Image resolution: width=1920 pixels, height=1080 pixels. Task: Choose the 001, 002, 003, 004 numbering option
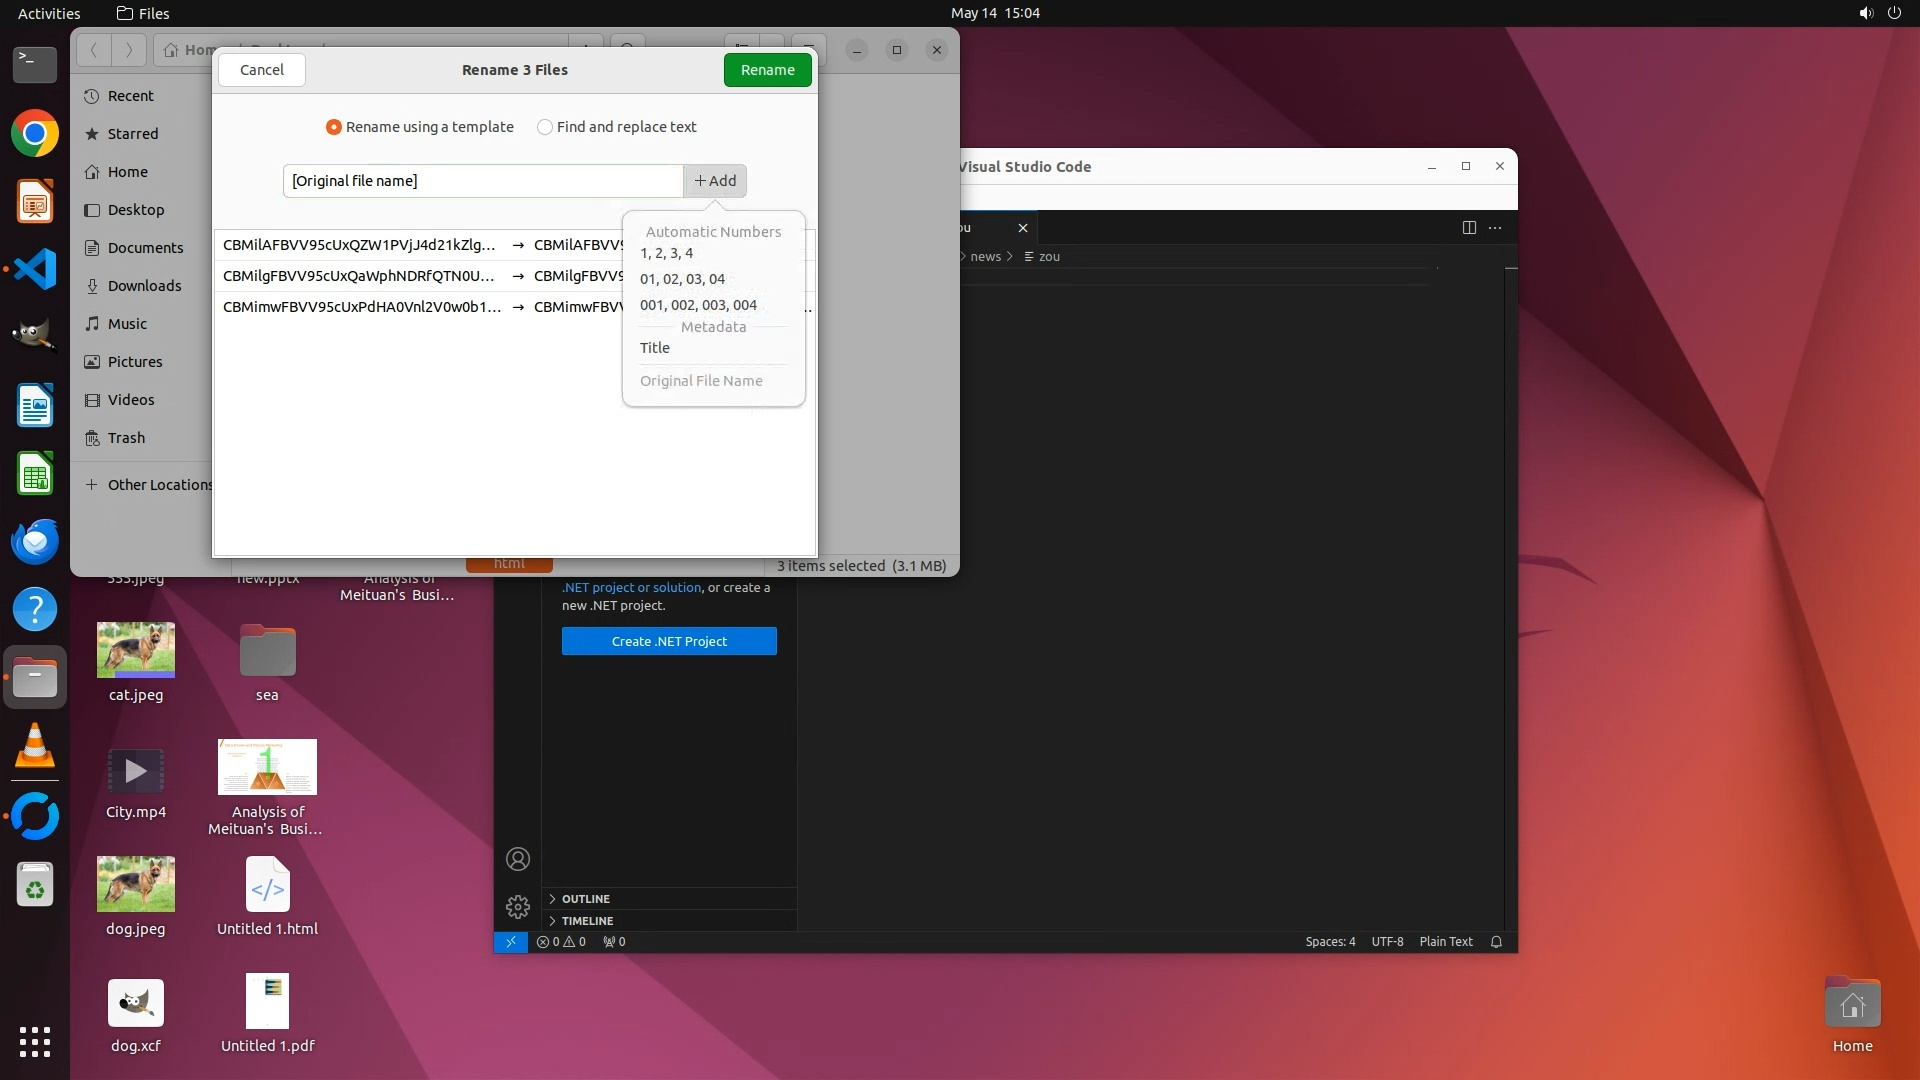coord(698,305)
